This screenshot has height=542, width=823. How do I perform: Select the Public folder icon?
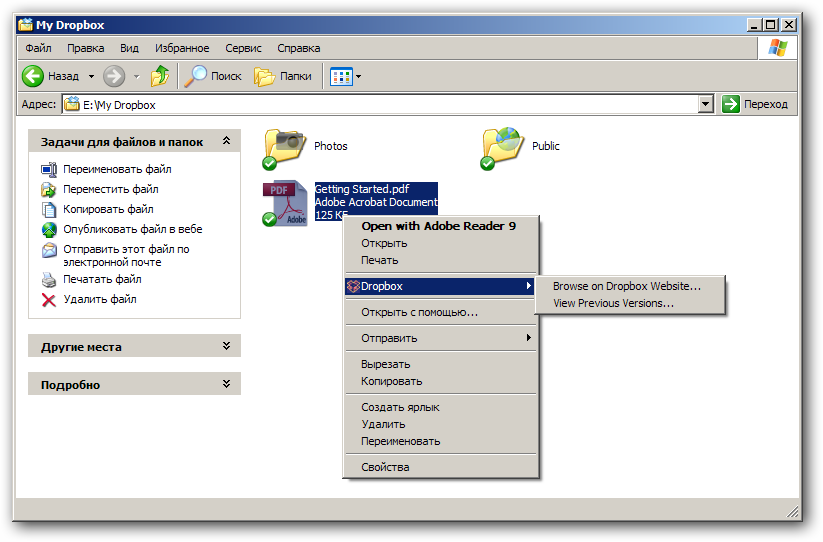click(502, 148)
